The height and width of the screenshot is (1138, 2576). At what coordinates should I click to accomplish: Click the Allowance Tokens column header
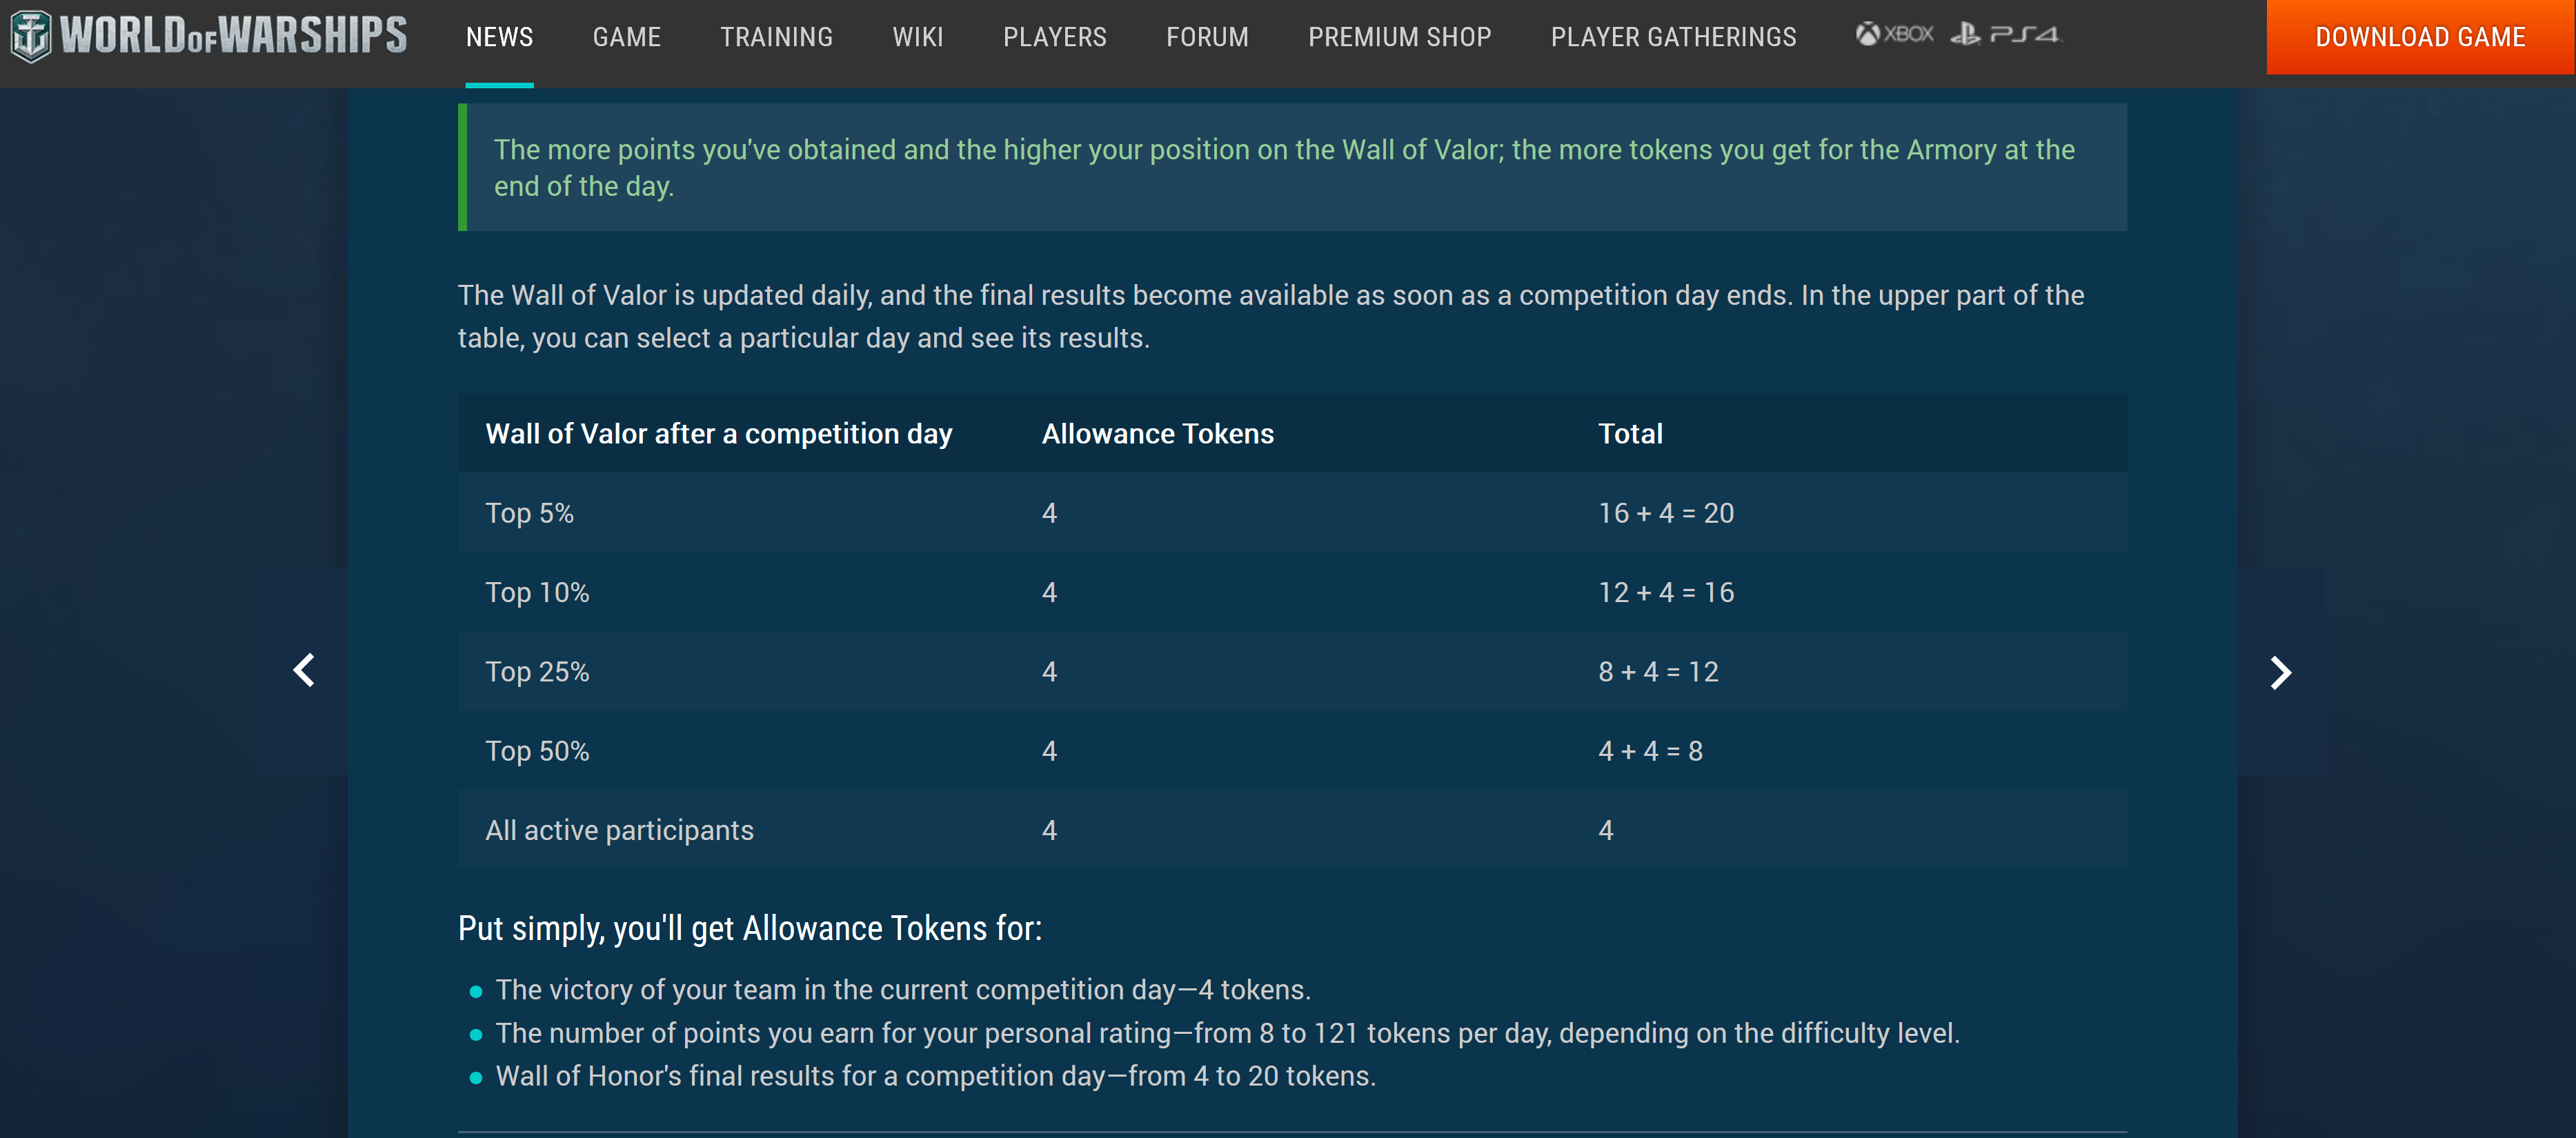click(1157, 434)
